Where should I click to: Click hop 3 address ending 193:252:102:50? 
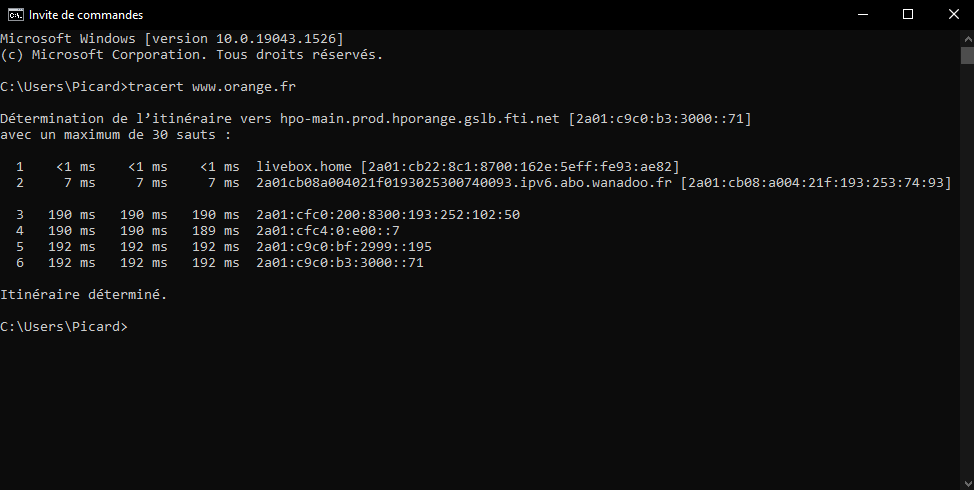pos(388,215)
